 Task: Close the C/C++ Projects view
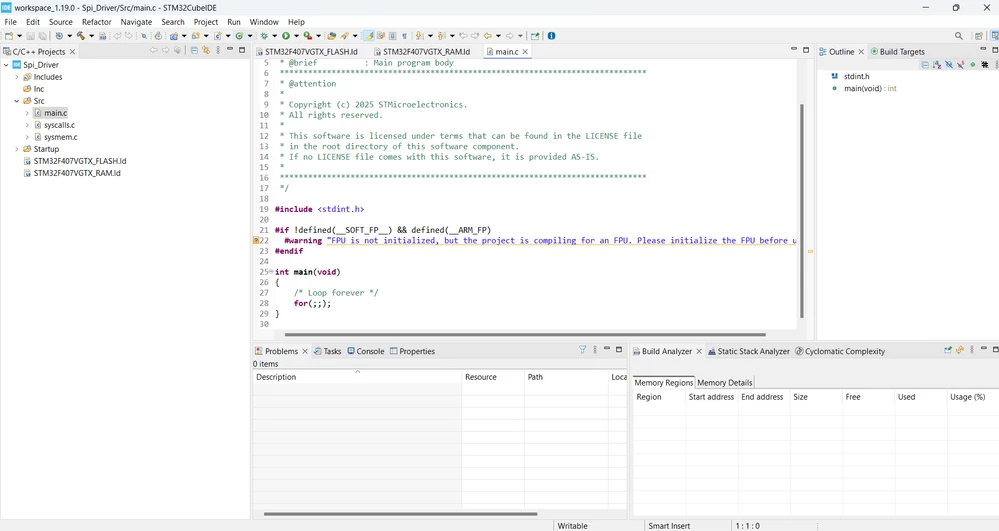[72, 52]
